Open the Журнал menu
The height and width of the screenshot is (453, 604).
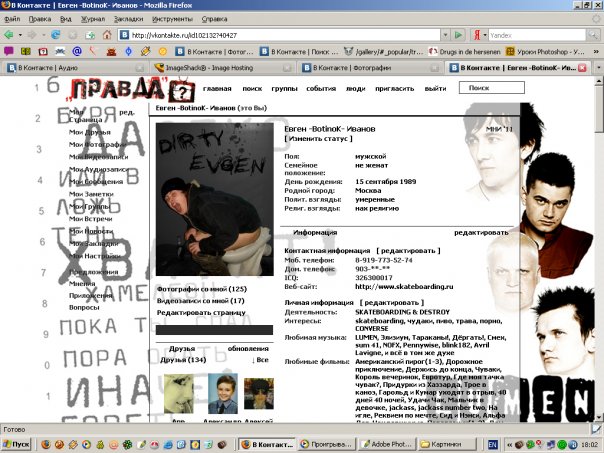click(x=93, y=19)
